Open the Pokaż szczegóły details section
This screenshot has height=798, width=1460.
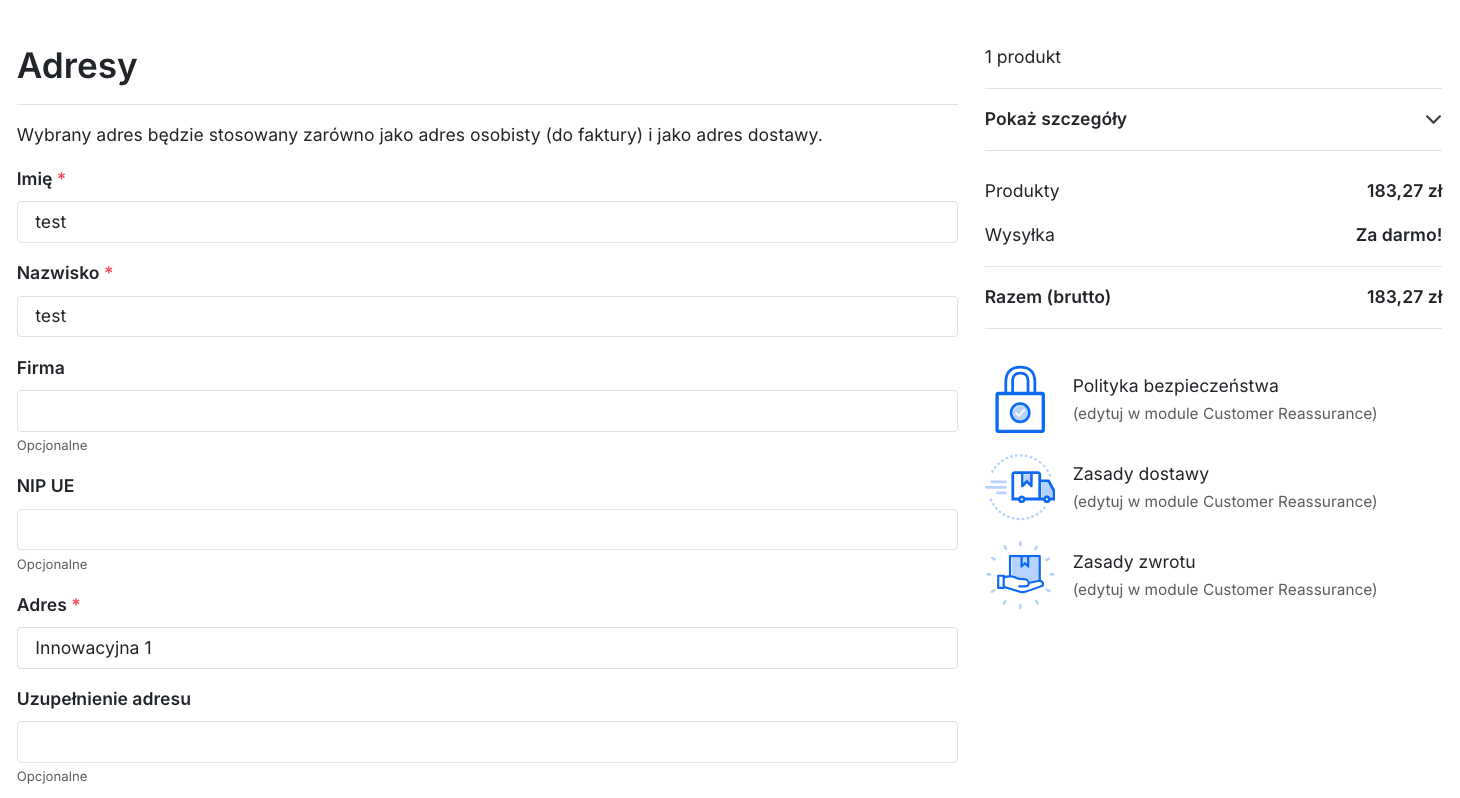(x=1213, y=119)
